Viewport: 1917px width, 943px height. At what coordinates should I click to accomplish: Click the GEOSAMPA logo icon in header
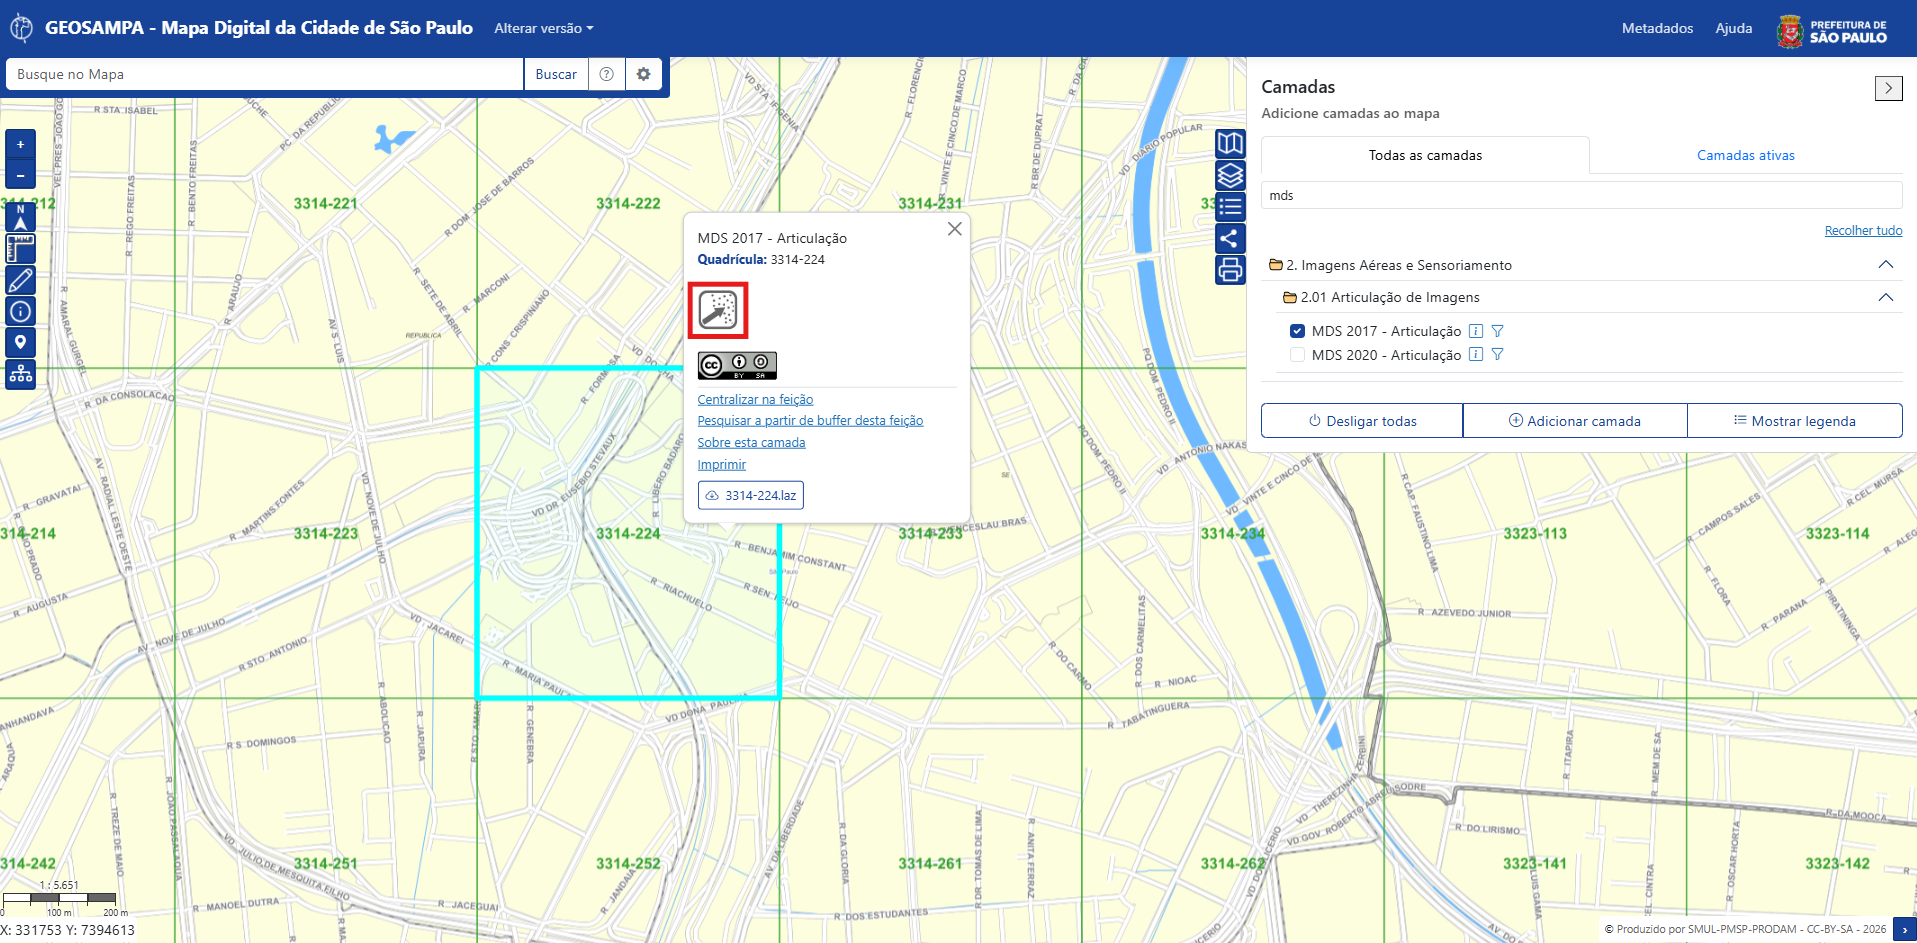(21, 28)
